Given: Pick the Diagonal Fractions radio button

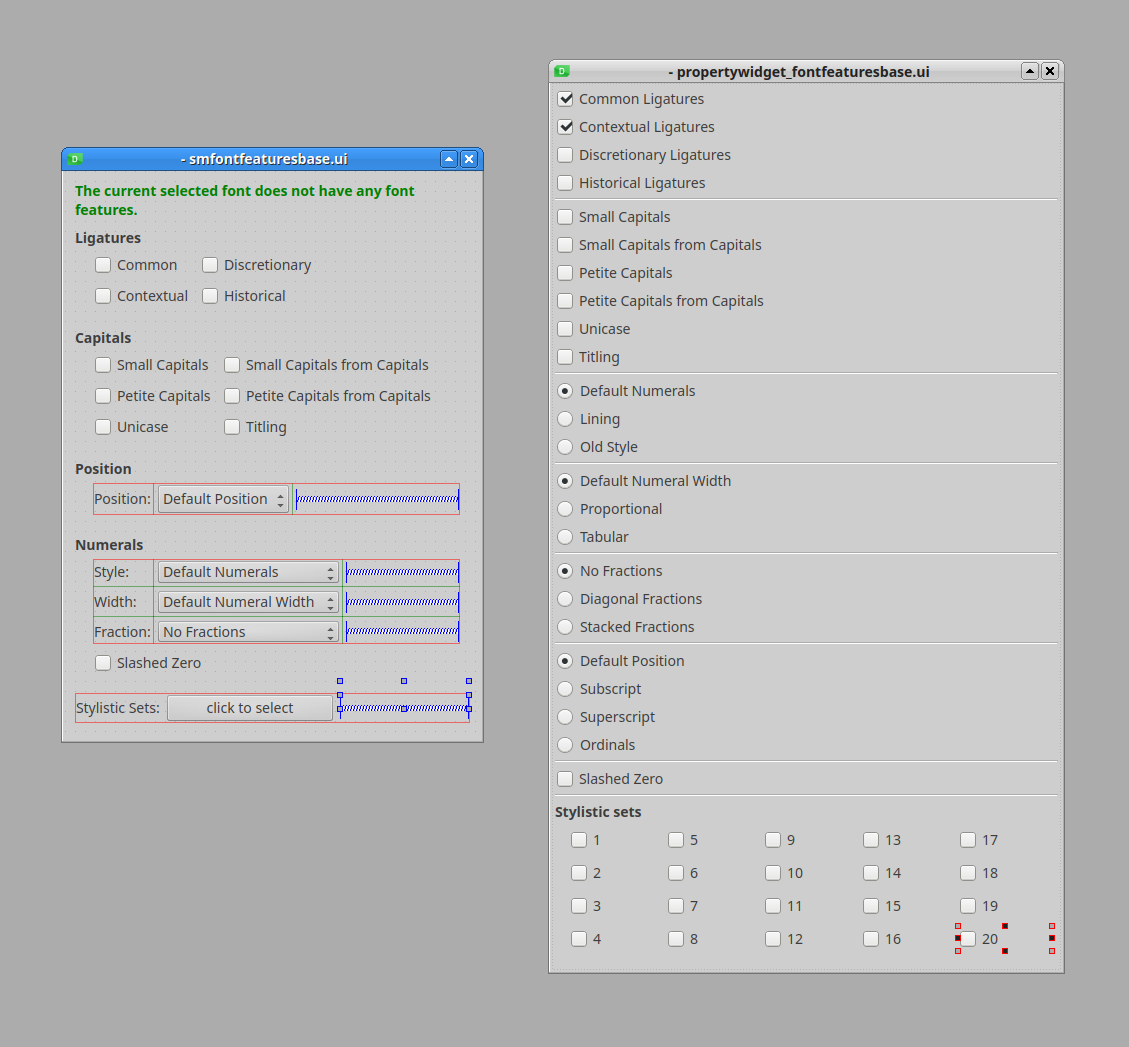Looking at the screenshot, I should tap(566, 599).
